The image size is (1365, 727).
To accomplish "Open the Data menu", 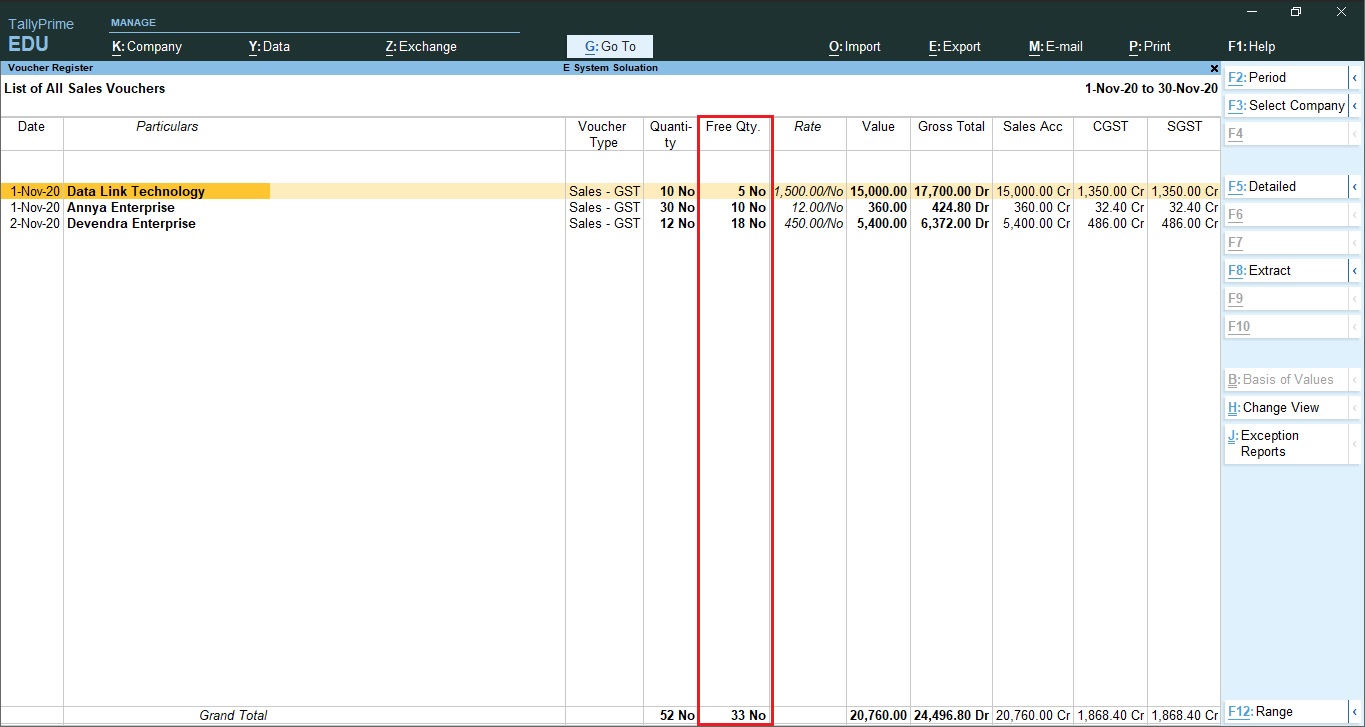I will (x=268, y=46).
